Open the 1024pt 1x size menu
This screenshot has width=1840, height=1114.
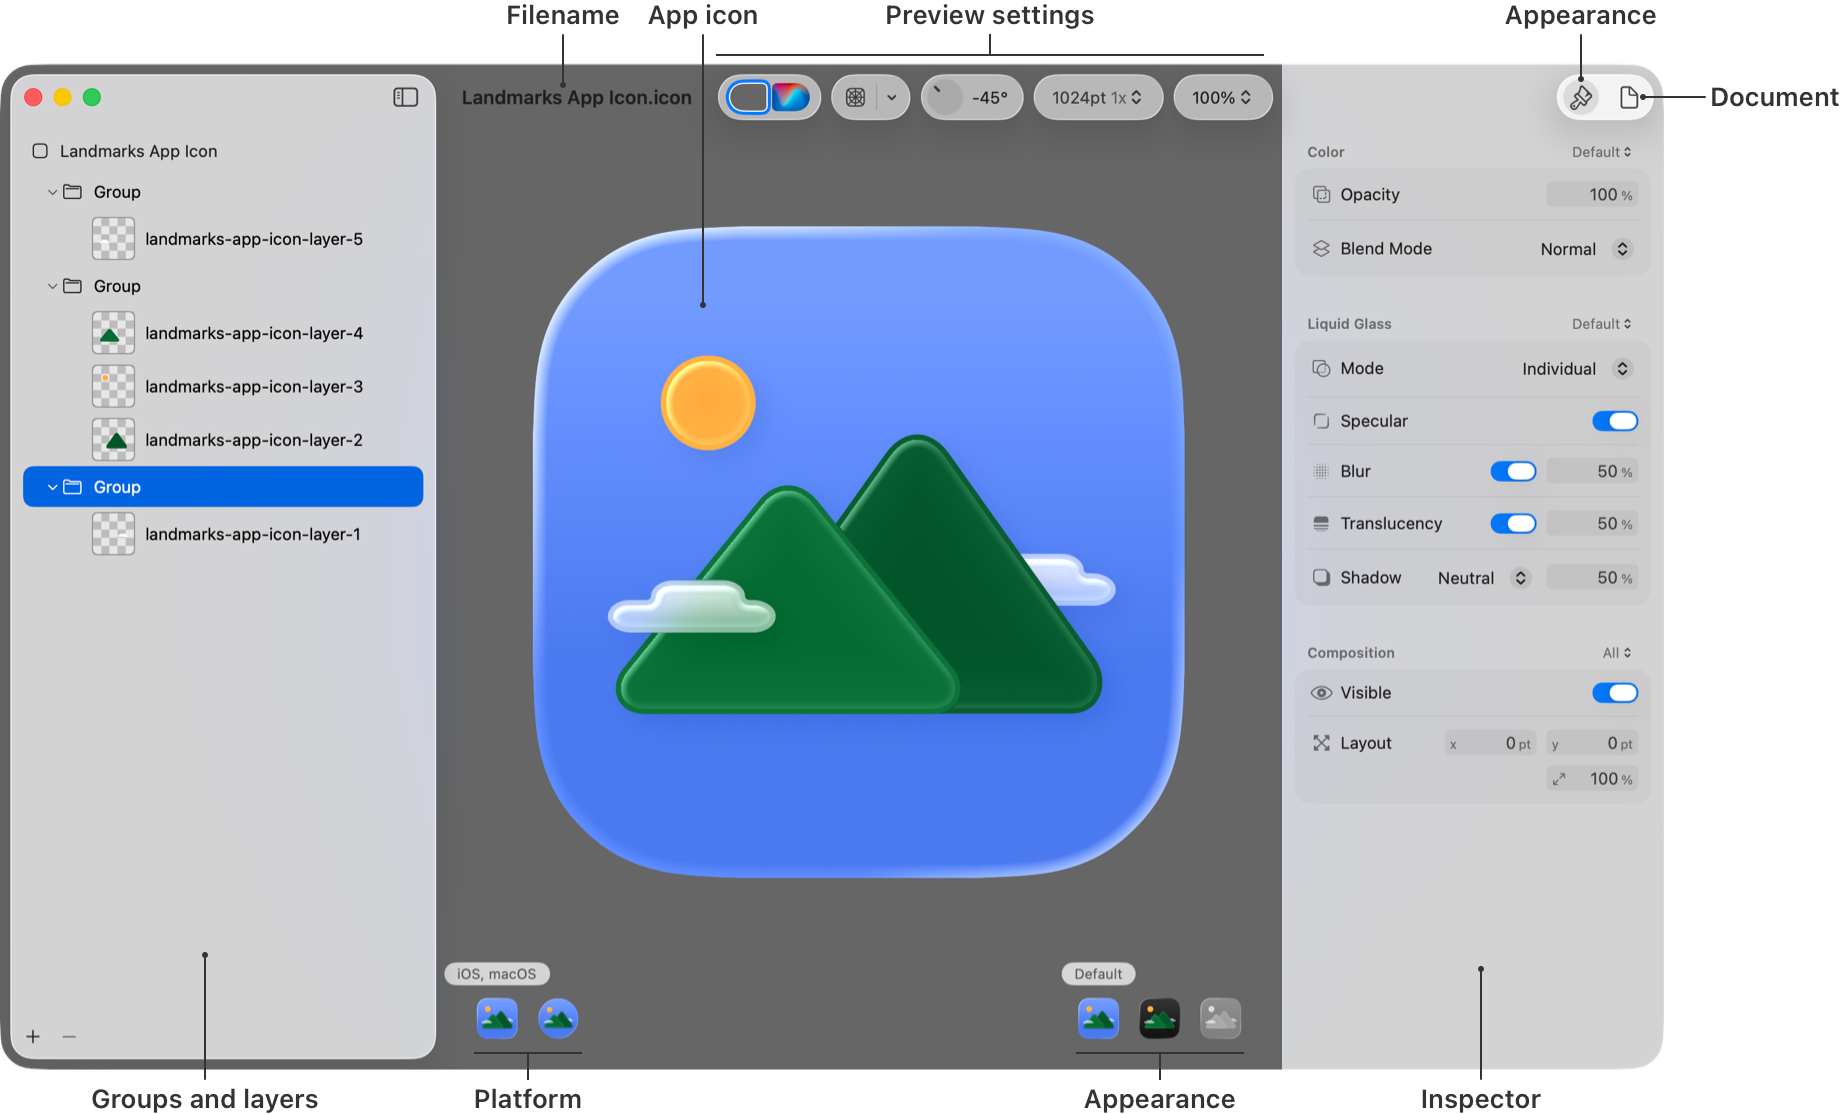(1097, 98)
